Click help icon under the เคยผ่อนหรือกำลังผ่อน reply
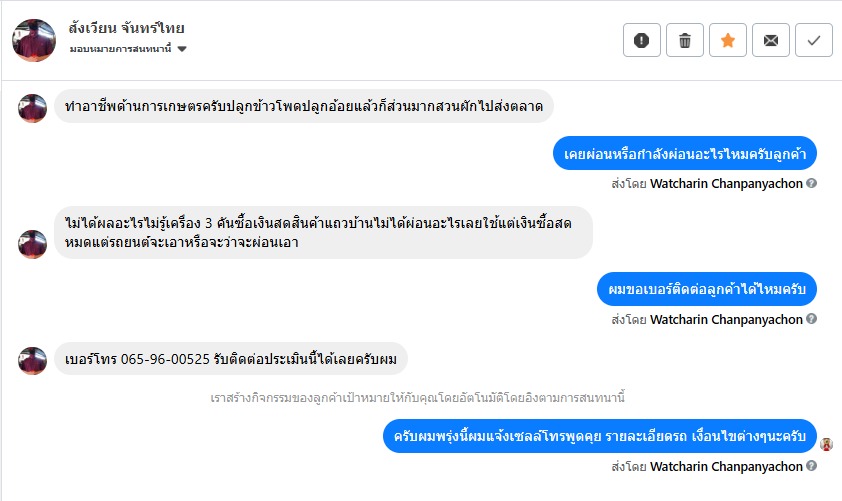Viewport: 842px width, 501px height. tap(812, 184)
